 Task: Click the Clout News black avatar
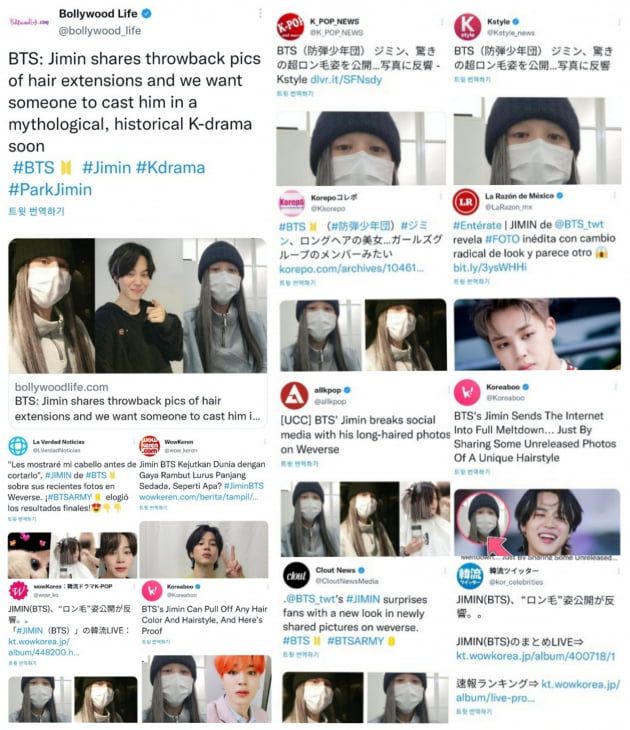296,575
